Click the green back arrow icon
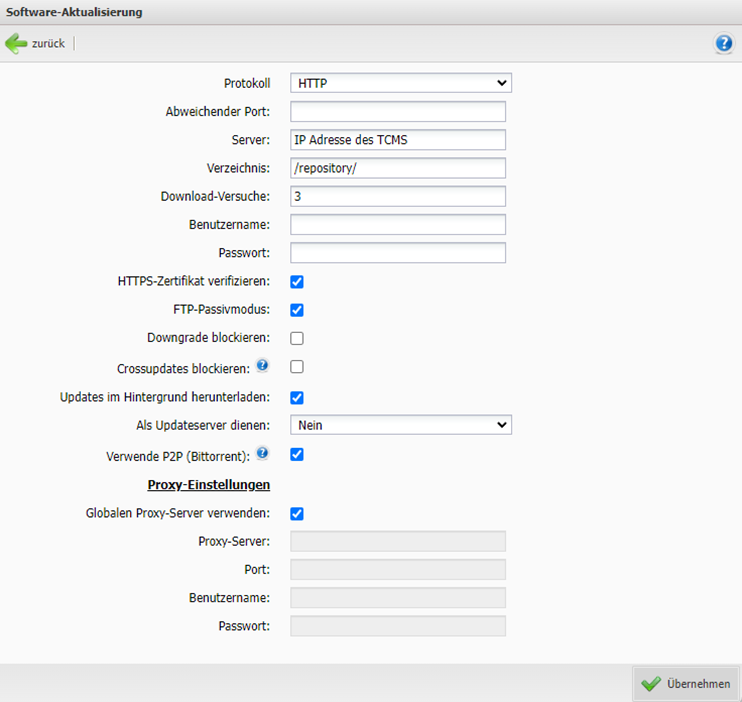 point(17,43)
